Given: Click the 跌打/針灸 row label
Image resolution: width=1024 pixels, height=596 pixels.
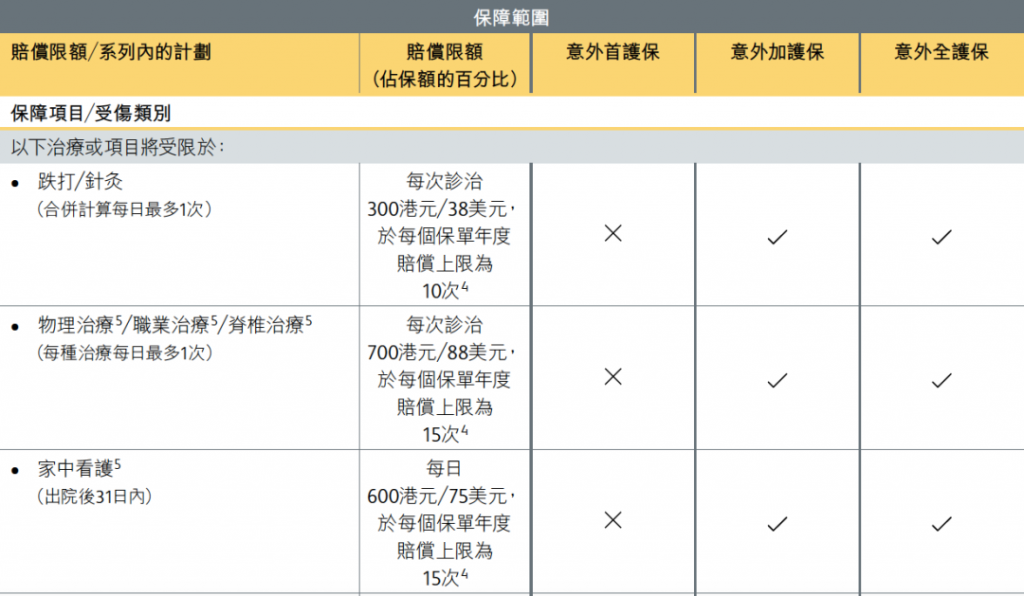Looking at the screenshot, I should click(x=80, y=181).
